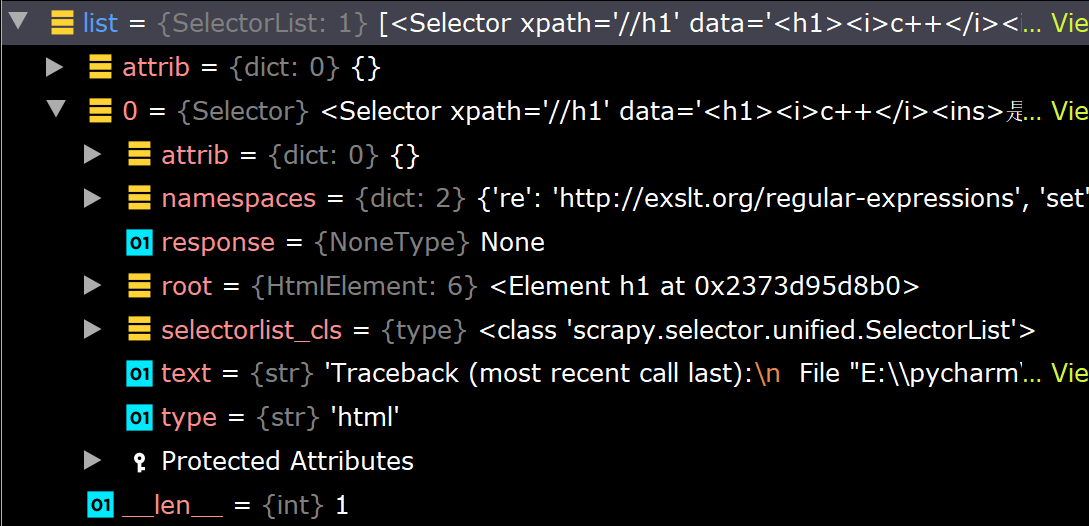
Task: Expand the namespaces dict node
Action: click(93, 198)
